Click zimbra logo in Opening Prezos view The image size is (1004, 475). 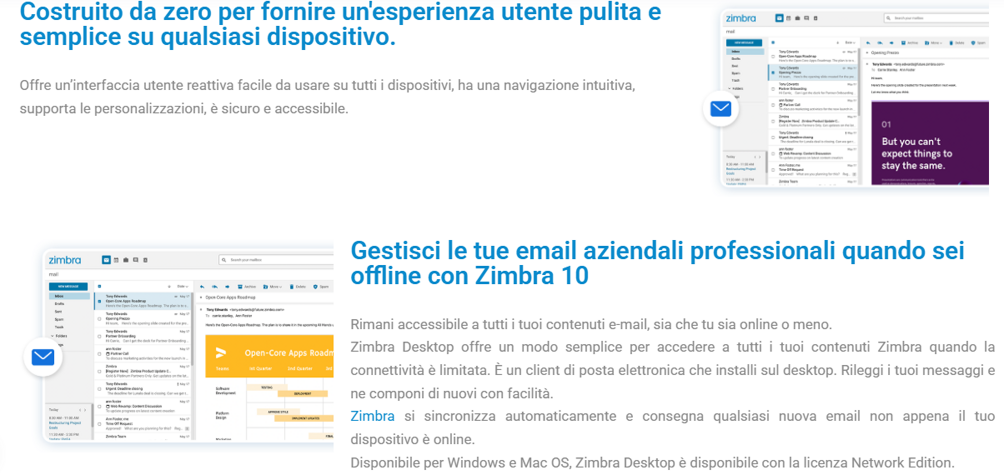(741, 18)
